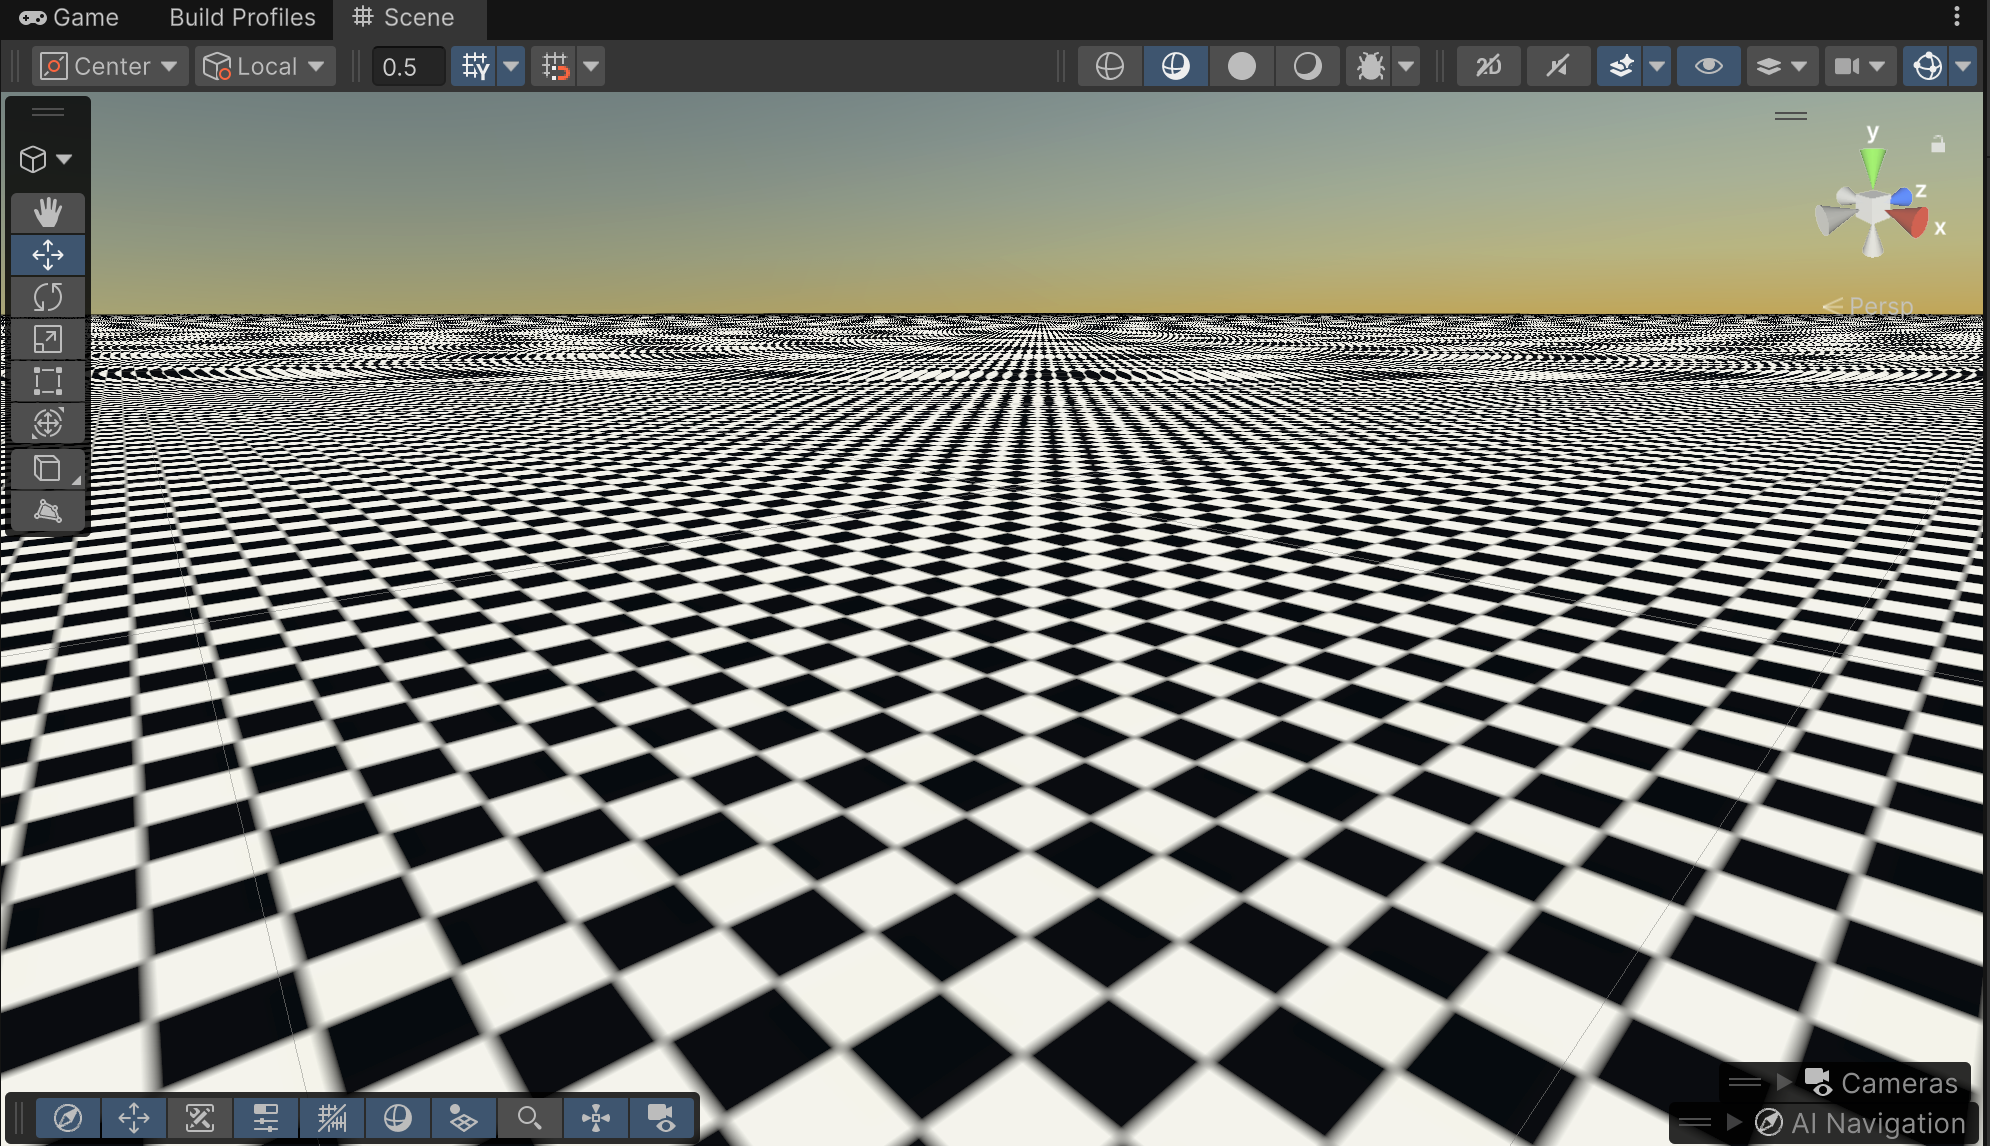1990x1146 pixels.
Task: Open the Gizmos dropdown arrow
Action: [x=1963, y=66]
